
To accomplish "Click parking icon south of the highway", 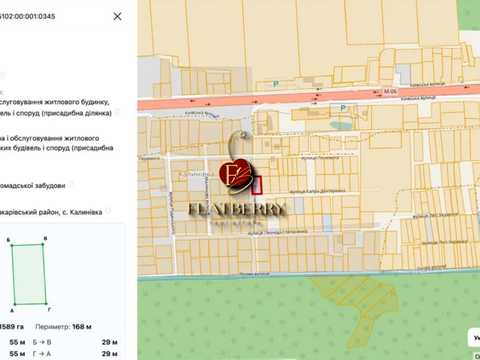I will click(x=342, y=108).
